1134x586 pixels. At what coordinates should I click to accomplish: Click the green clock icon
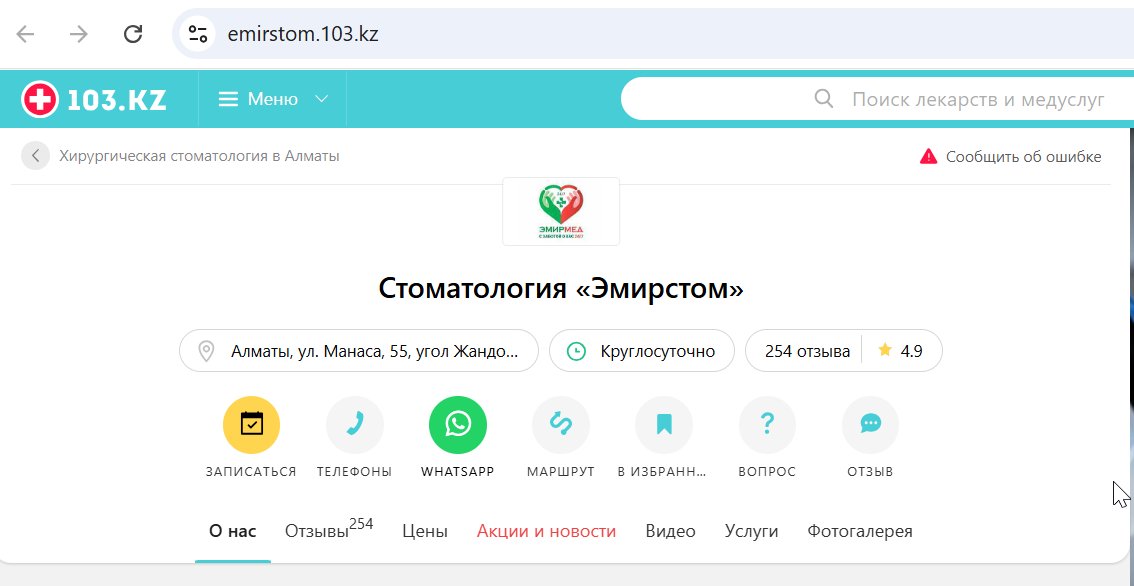[x=576, y=352]
